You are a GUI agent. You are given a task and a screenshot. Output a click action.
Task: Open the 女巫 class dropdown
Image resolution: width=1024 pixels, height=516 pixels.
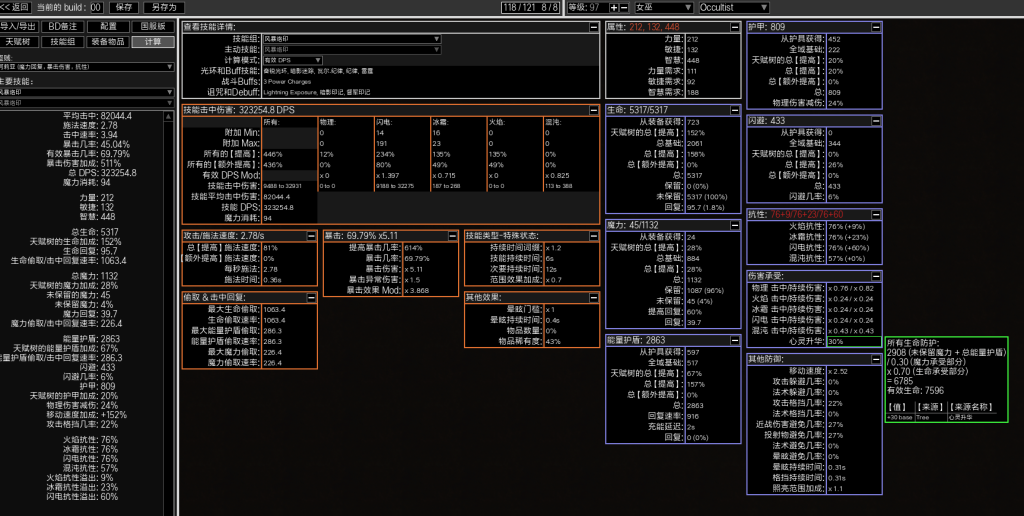[x=664, y=7]
